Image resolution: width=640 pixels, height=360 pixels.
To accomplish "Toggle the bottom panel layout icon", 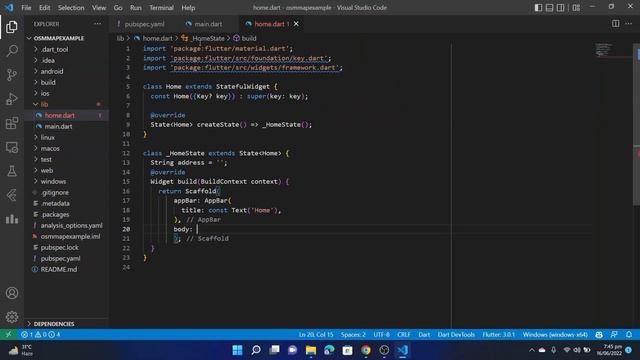I will [549, 7].
